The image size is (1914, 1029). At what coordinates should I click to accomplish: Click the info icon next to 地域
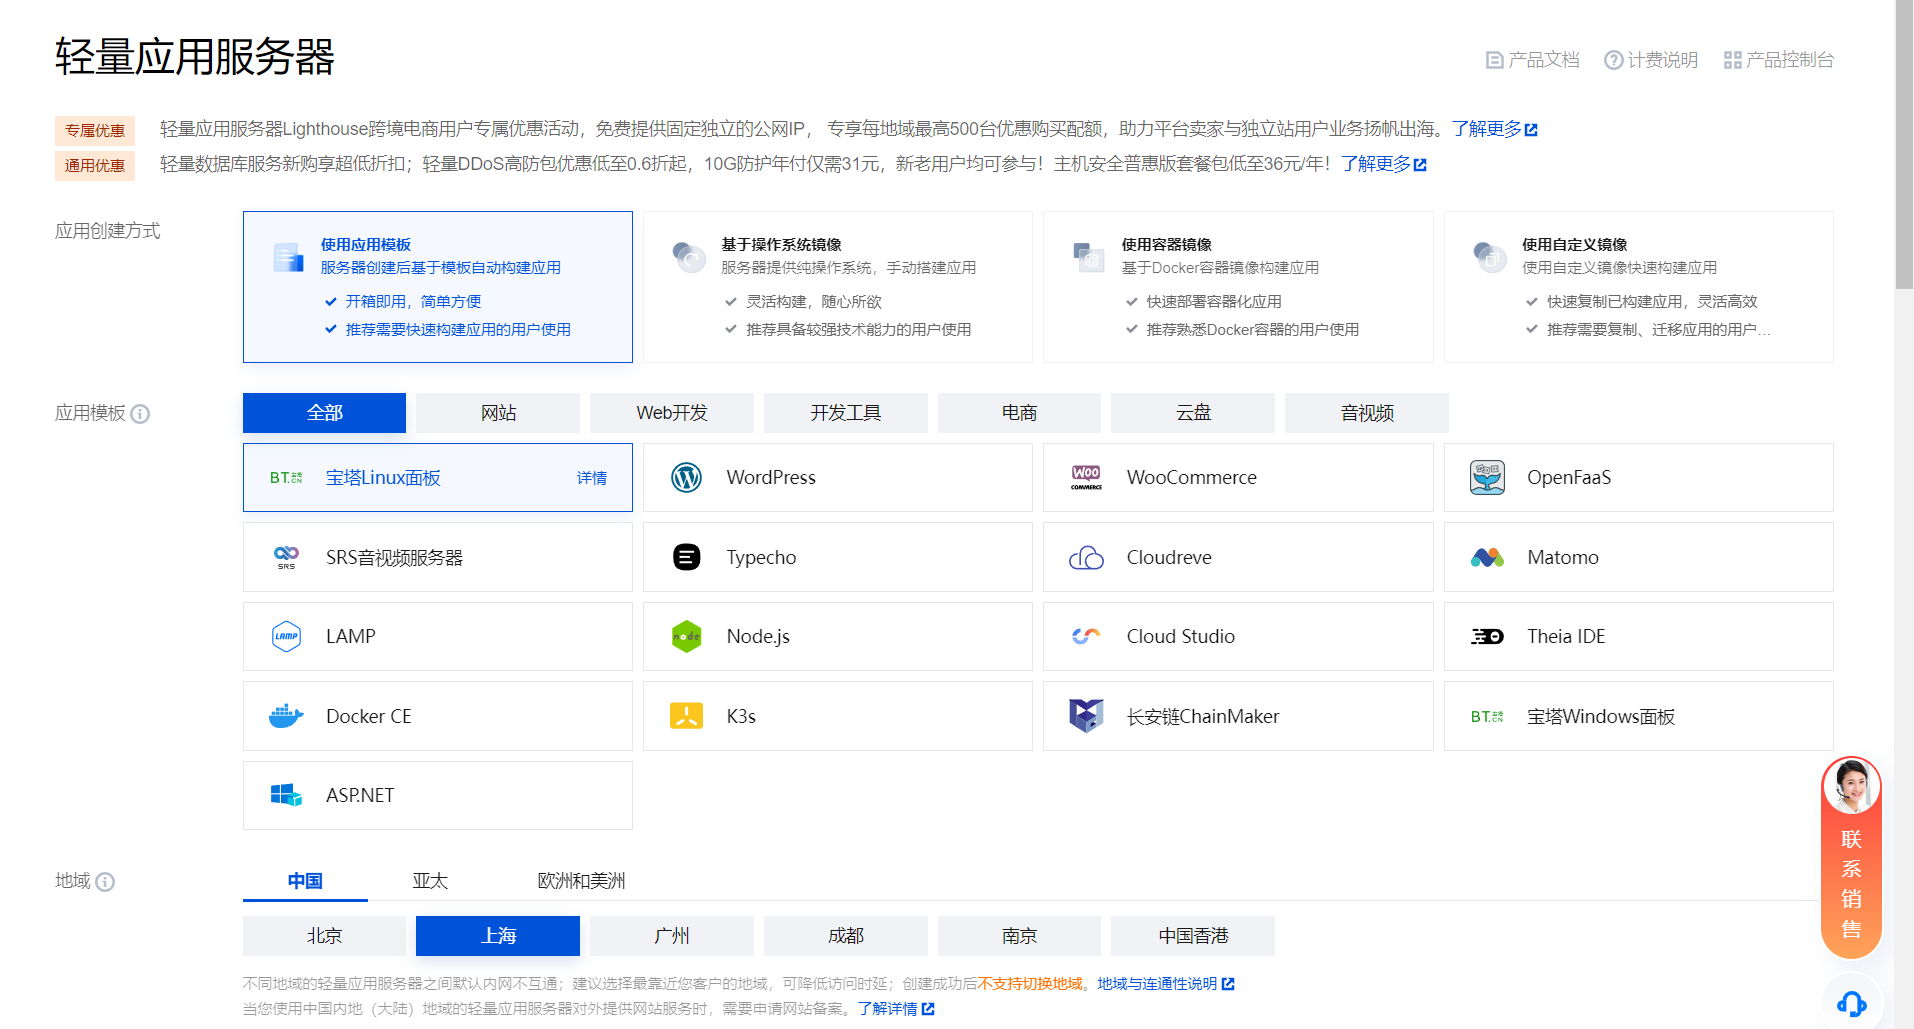pos(105,882)
